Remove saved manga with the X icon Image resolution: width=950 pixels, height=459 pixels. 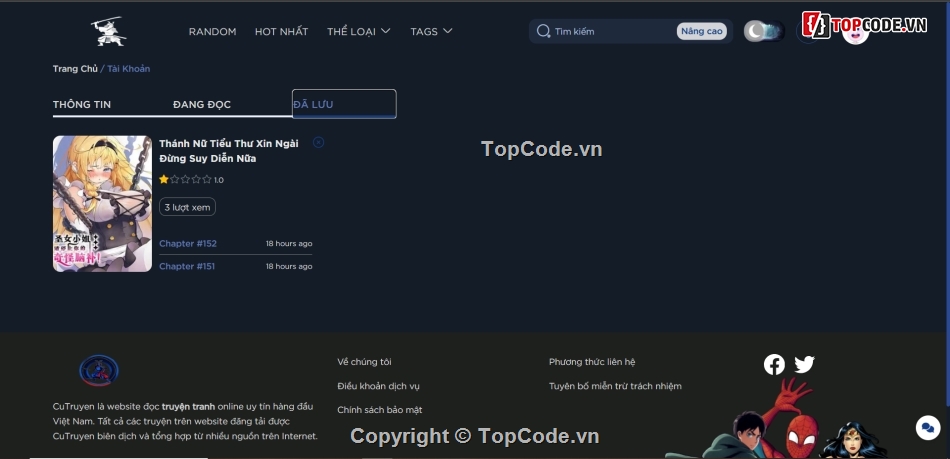coord(318,142)
